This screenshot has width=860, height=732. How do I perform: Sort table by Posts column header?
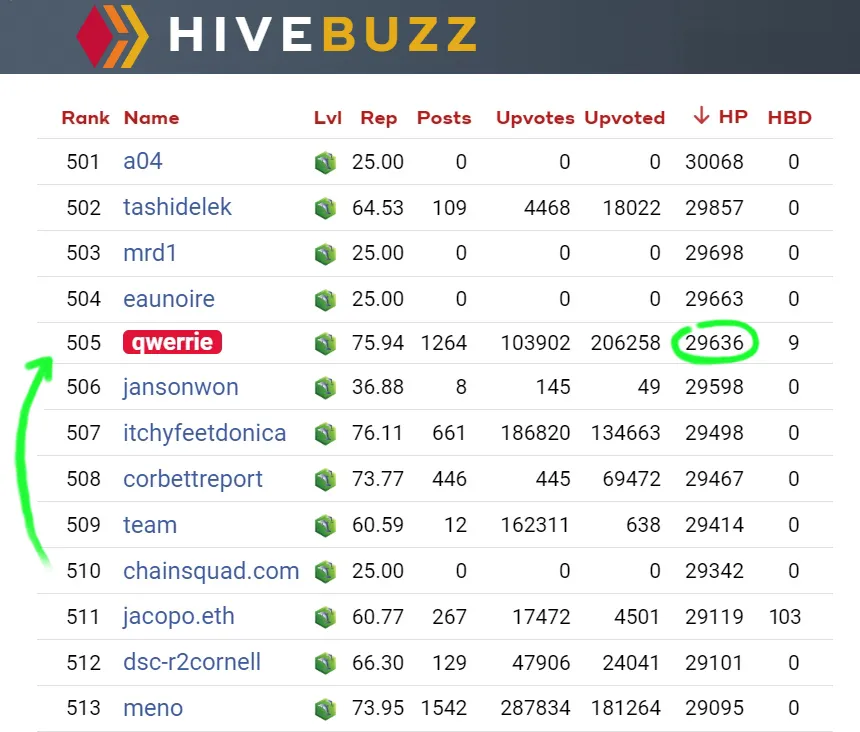pos(444,118)
